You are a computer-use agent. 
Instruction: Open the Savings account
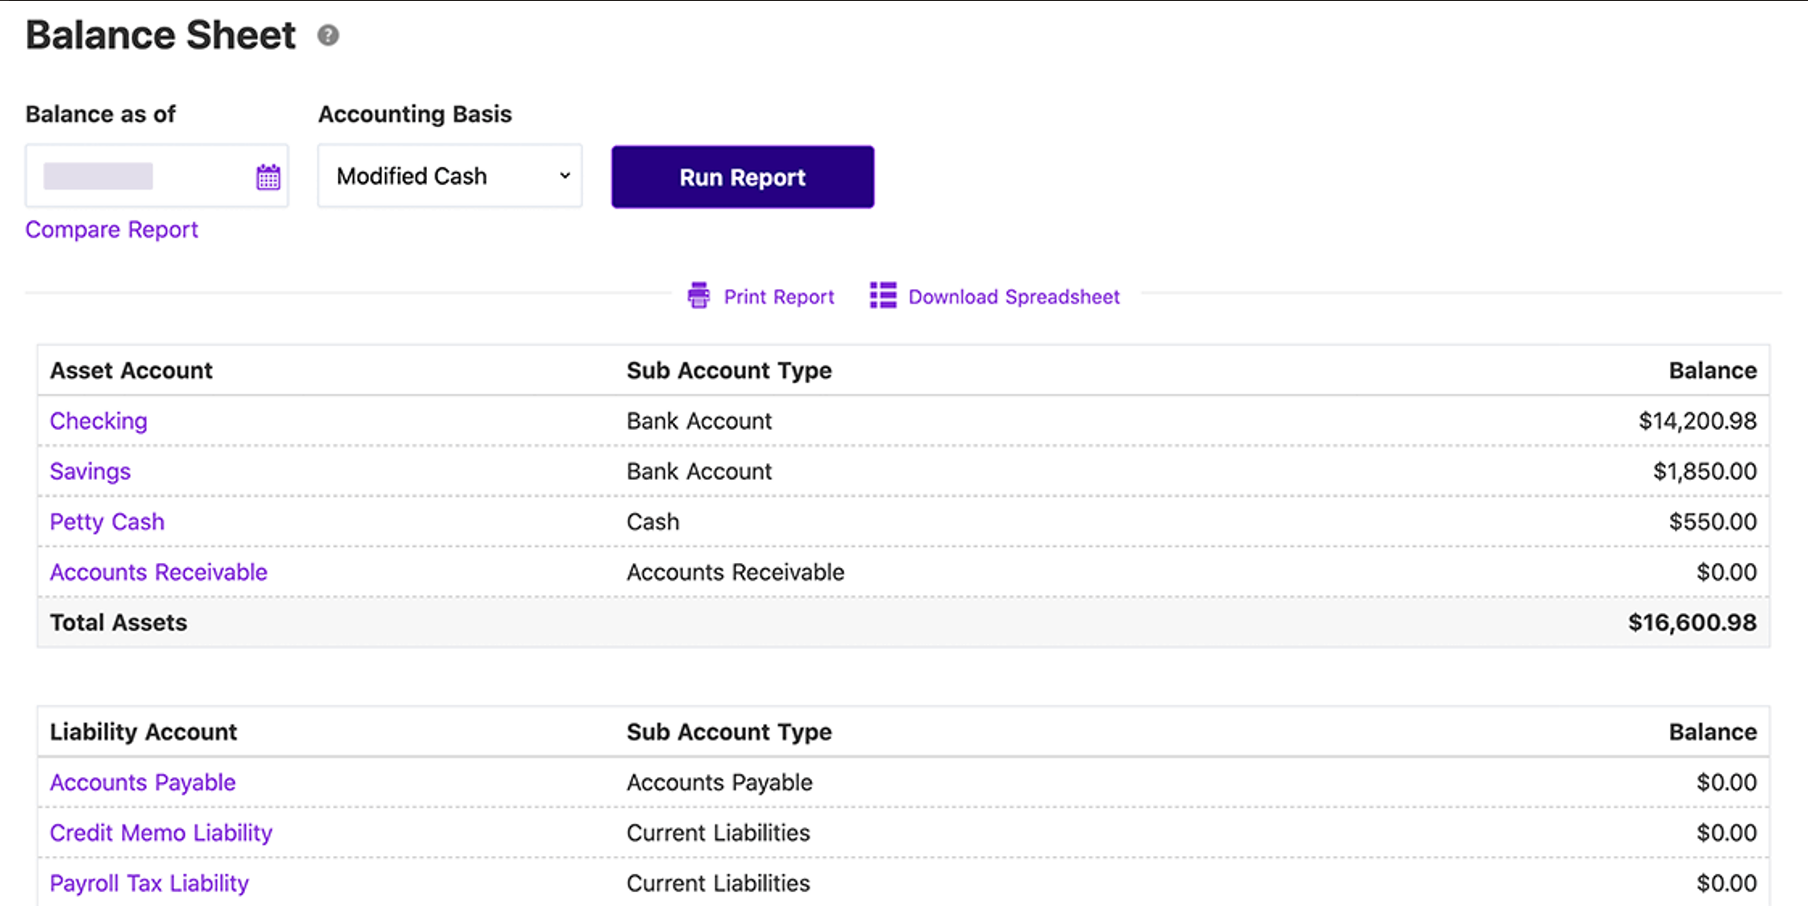[x=90, y=471]
